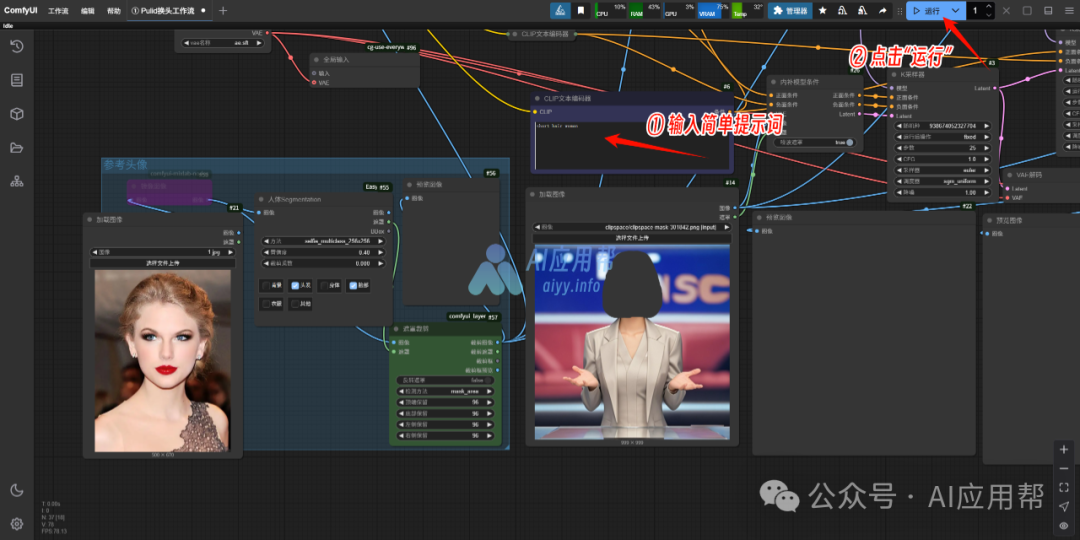Click the woman portrait preview image
This screenshot has height=540, width=1080.
click(163, 360)
